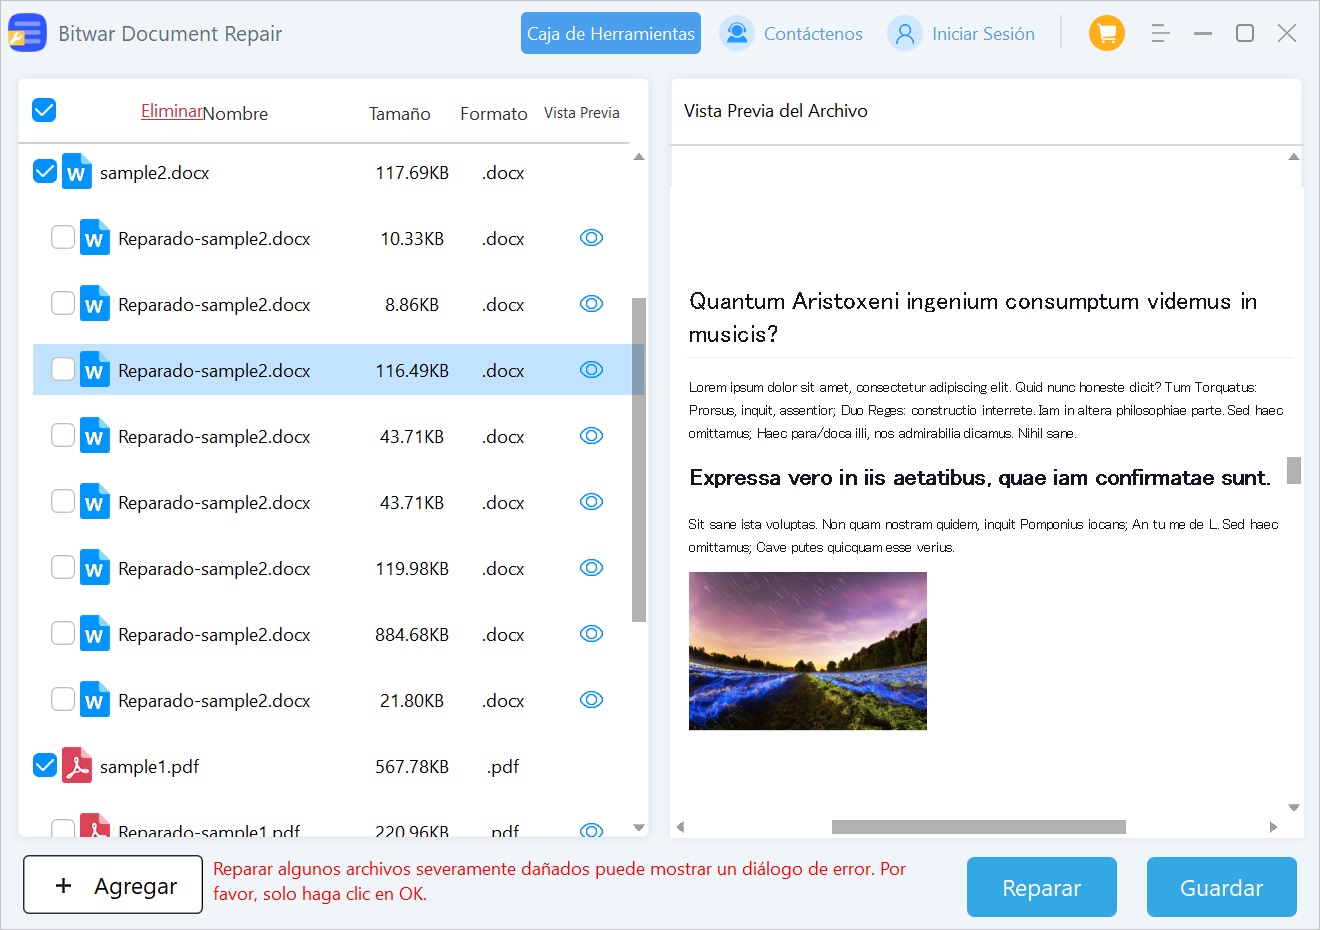Screen dimensions: 1320x930
Task: Open Caja de Herramientas toolbox
Action: 610,34
